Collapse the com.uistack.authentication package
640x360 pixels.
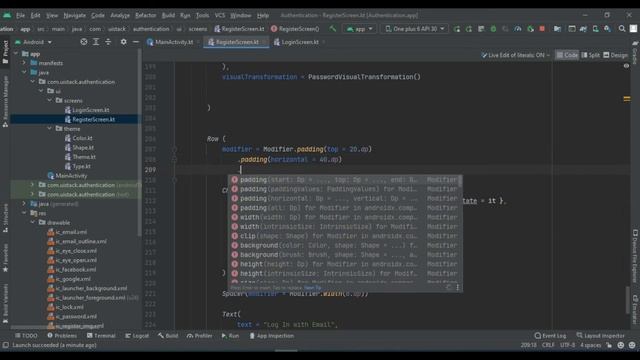pos(33,82)
